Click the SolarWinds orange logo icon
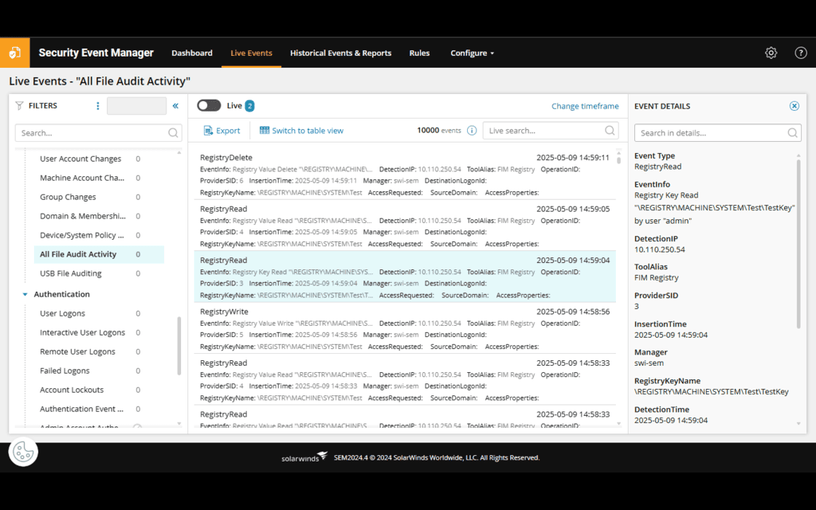 pos(15,53)
